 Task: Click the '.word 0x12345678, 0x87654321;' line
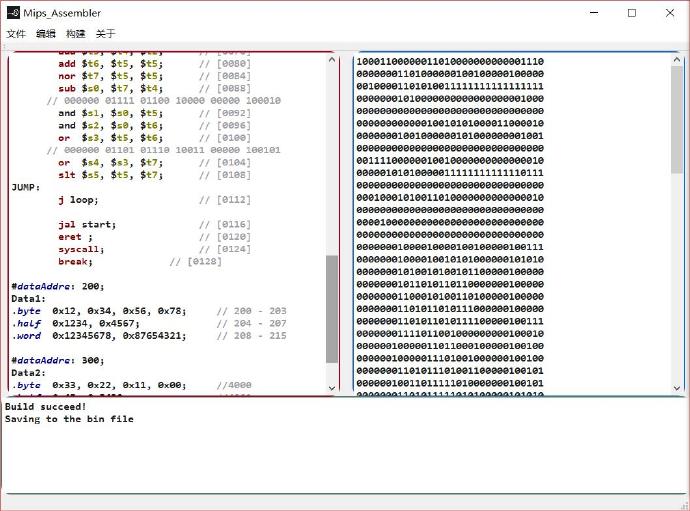point(99,335)
